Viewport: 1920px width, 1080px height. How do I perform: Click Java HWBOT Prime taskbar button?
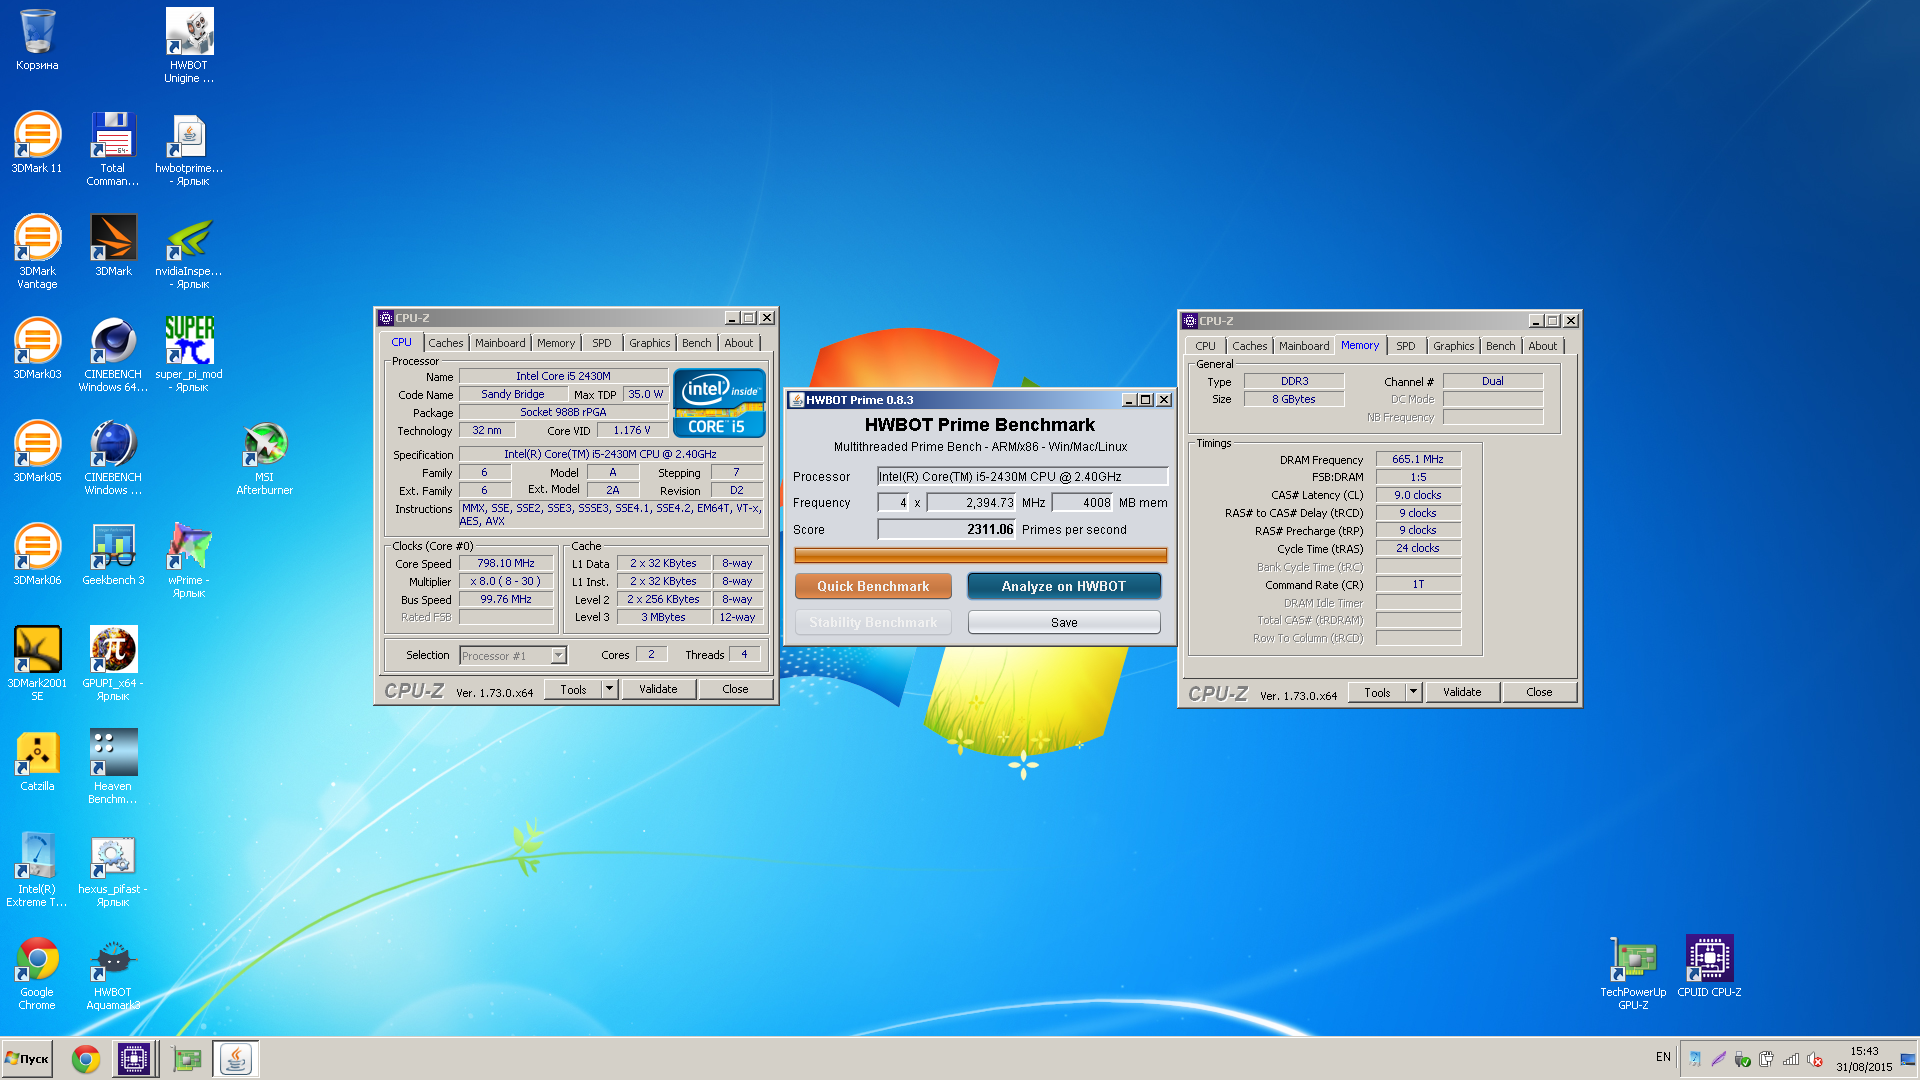(x=236, y=1059)
